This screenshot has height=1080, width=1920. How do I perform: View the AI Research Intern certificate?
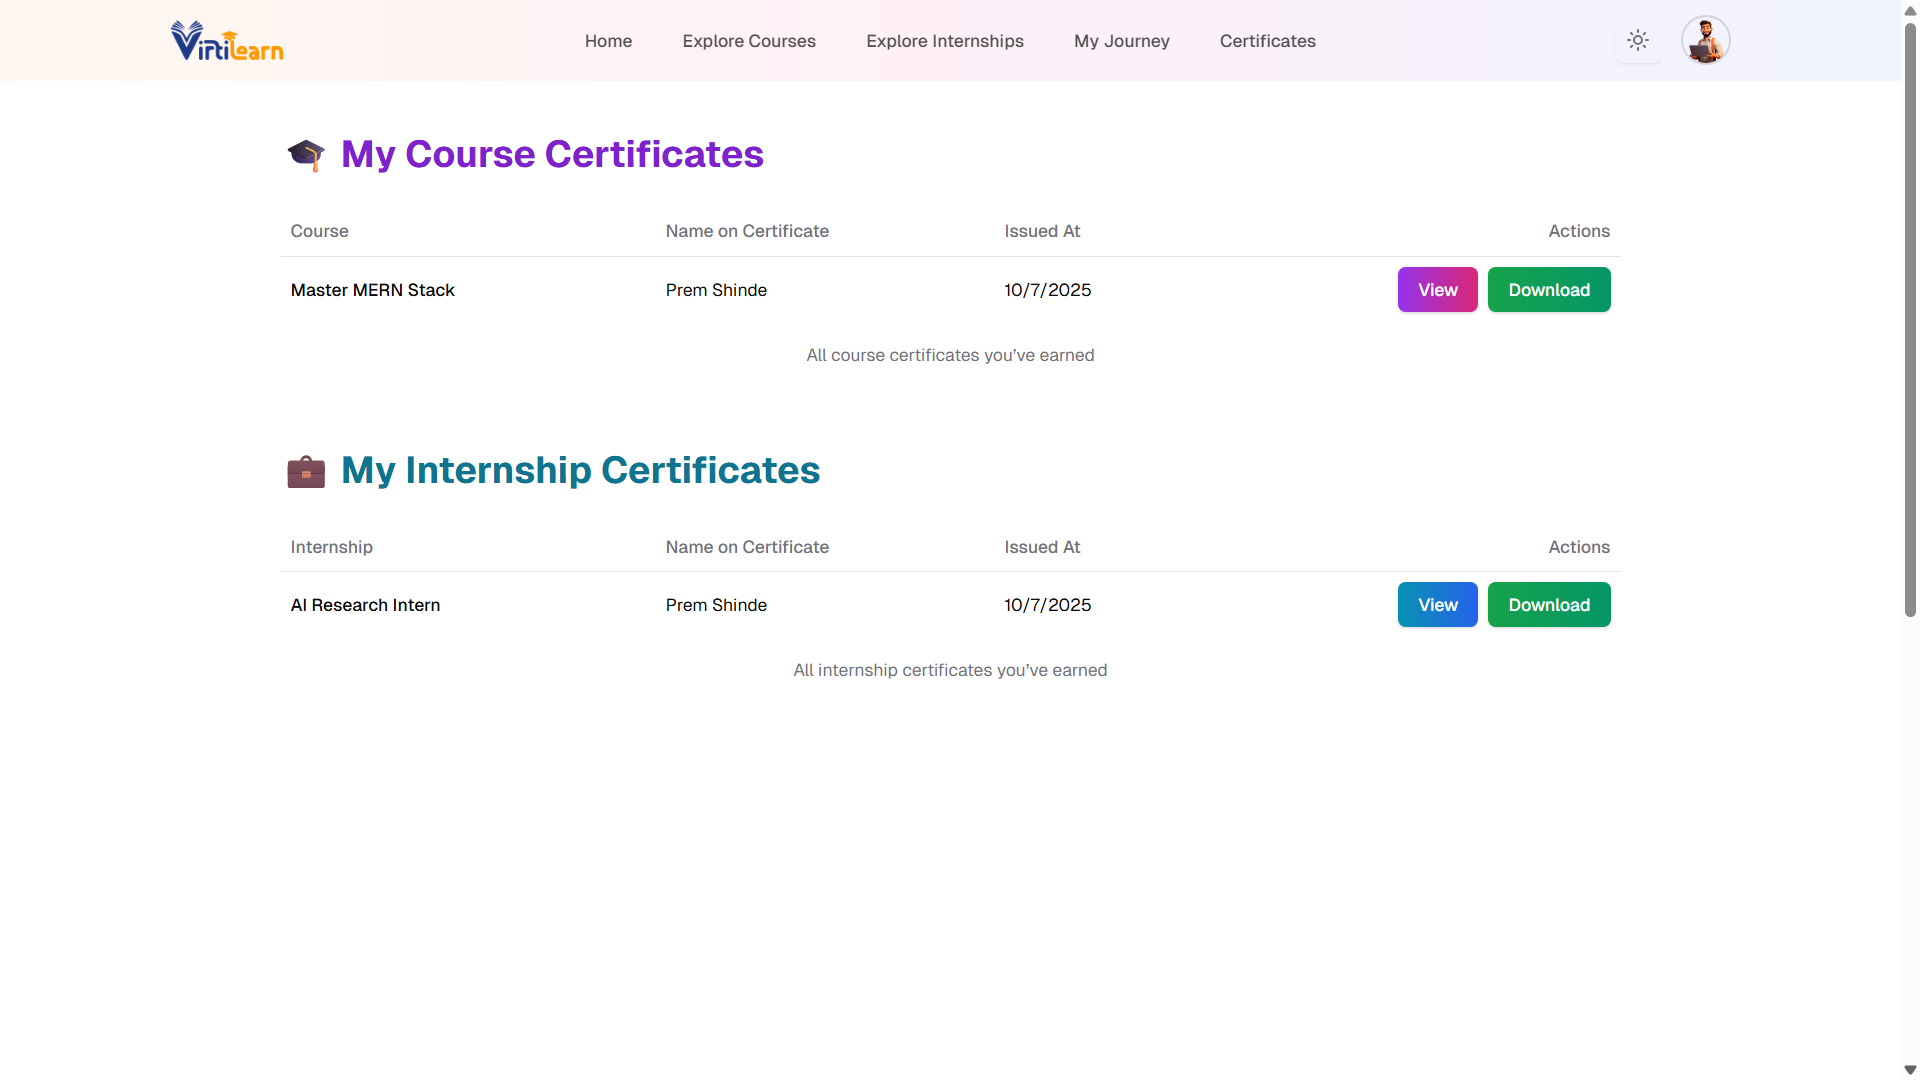[1437, 605]
